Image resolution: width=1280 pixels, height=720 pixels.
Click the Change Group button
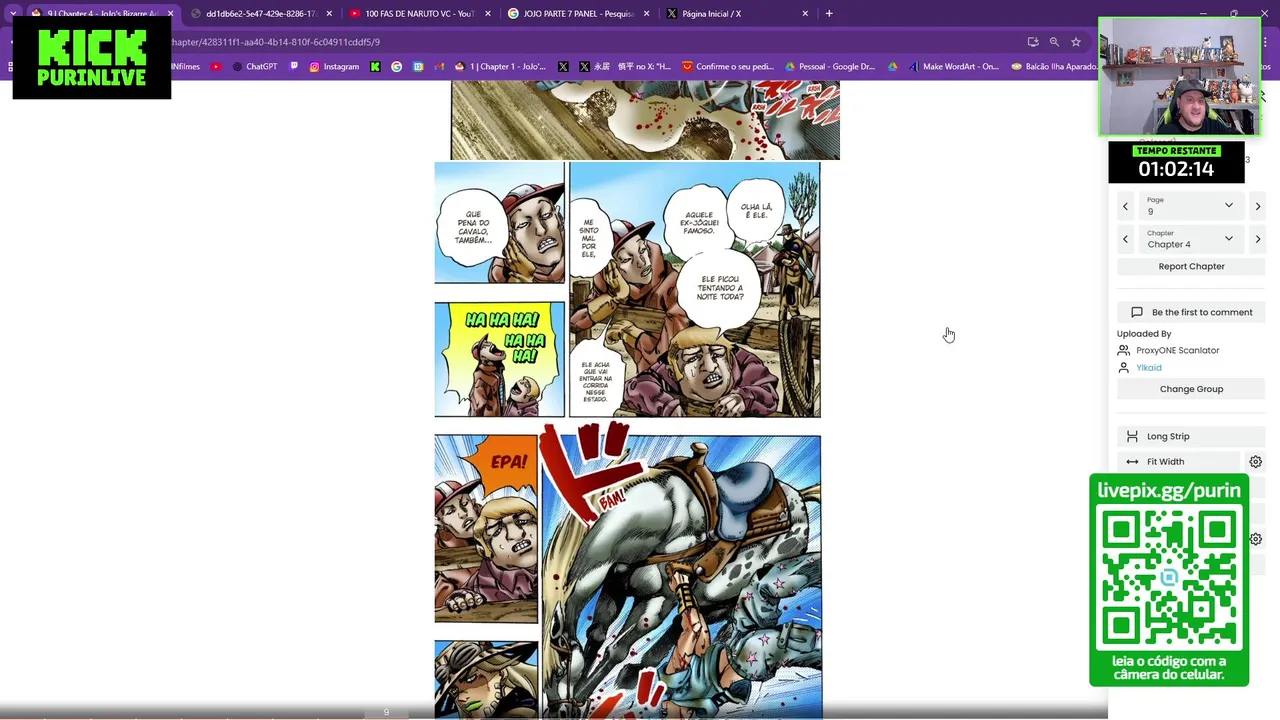(x=1191, y=389)
